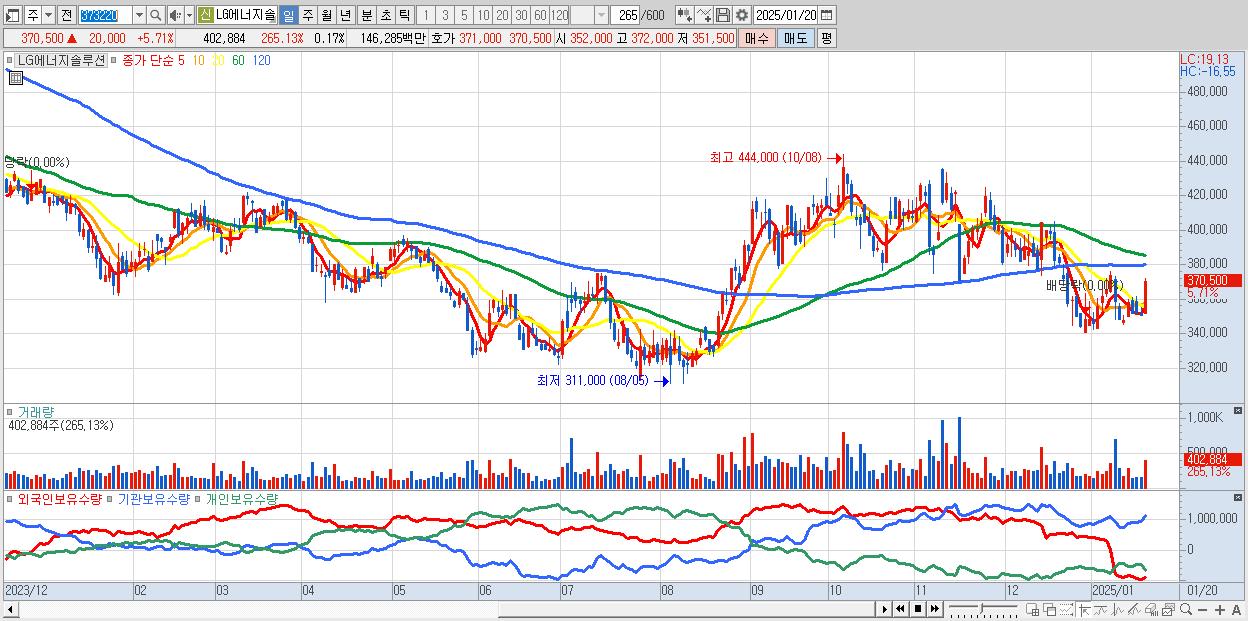The height and width of the screenshot is (621, 1248).
Task: Open the stock code history dropdown
Action: pos(139,16)
